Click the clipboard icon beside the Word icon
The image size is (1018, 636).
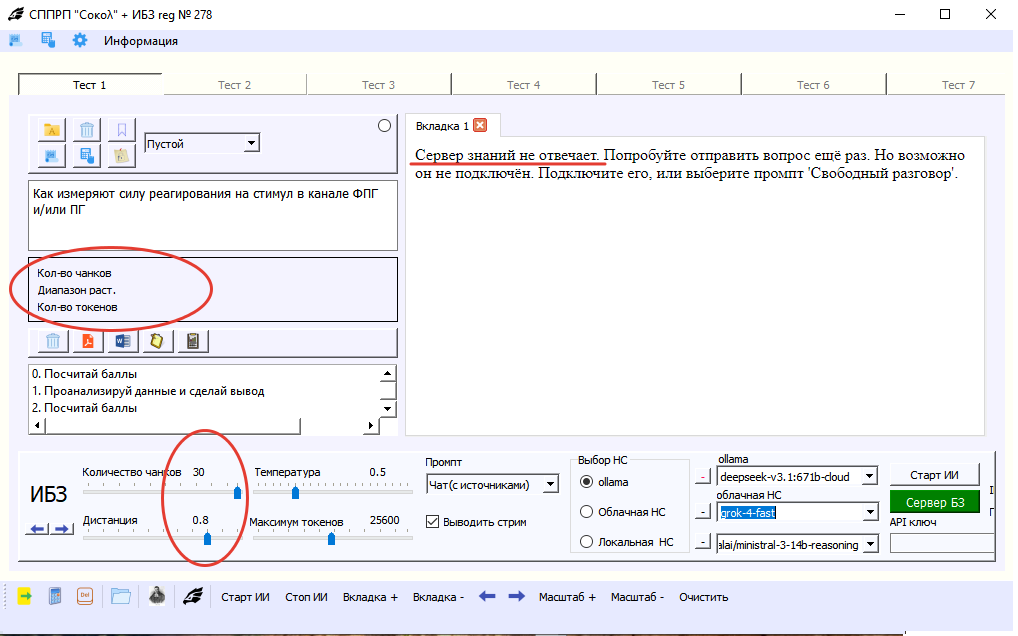pyautogui.click(x=156, y=342)
